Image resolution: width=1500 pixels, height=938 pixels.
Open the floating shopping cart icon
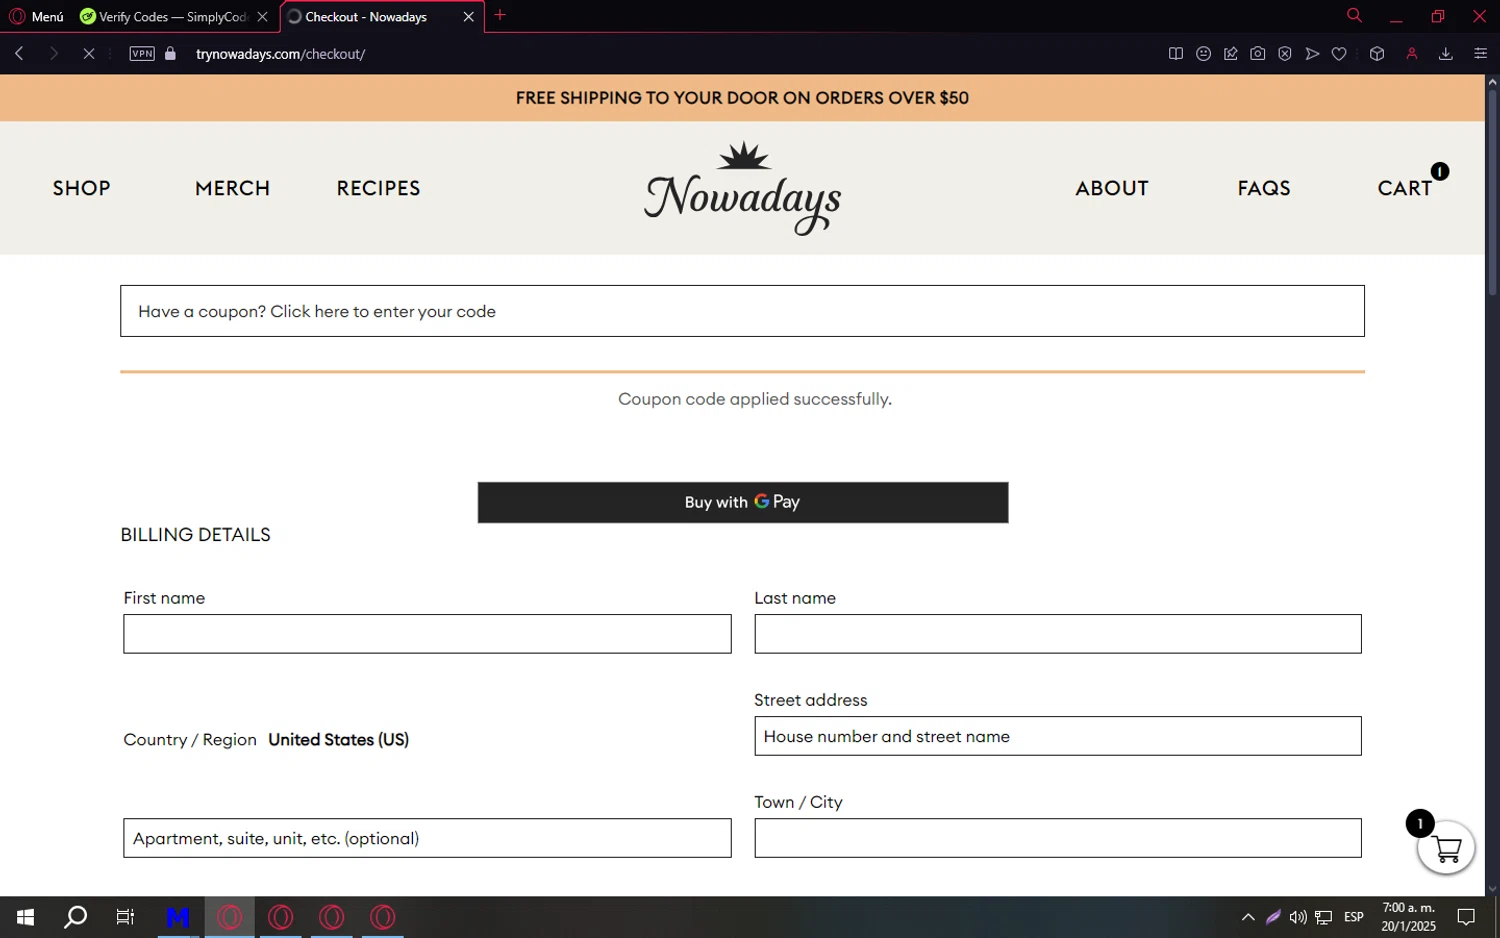(x=1446, y=848)
